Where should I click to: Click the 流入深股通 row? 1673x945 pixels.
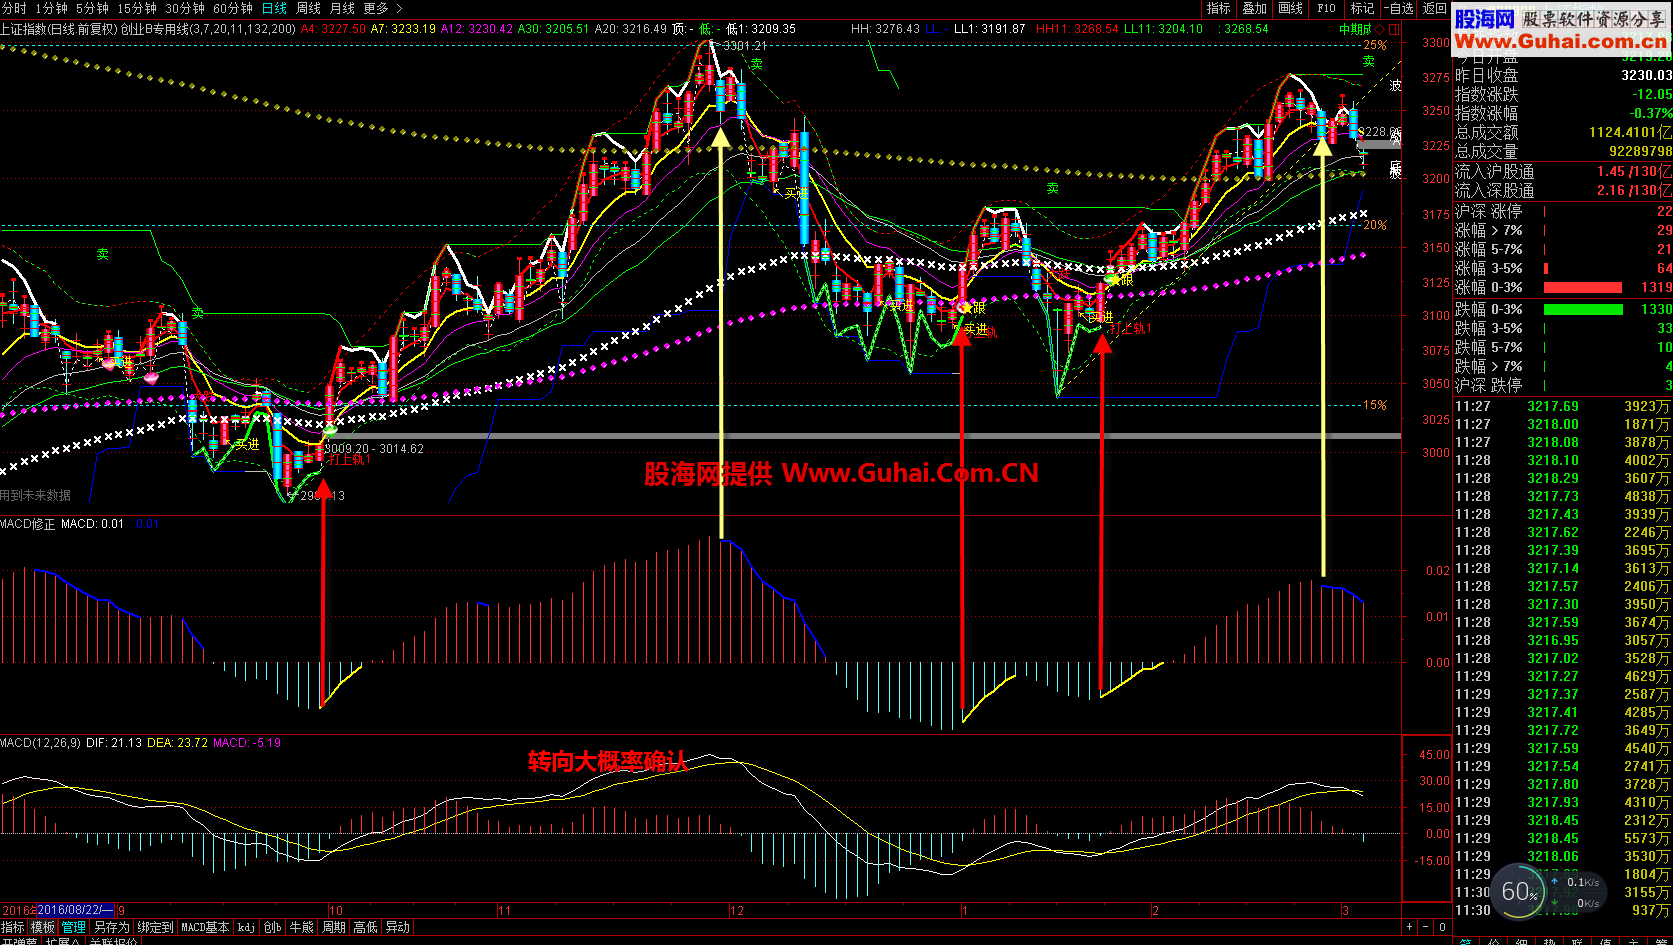pyautogui.click(x=1563, y=191)
